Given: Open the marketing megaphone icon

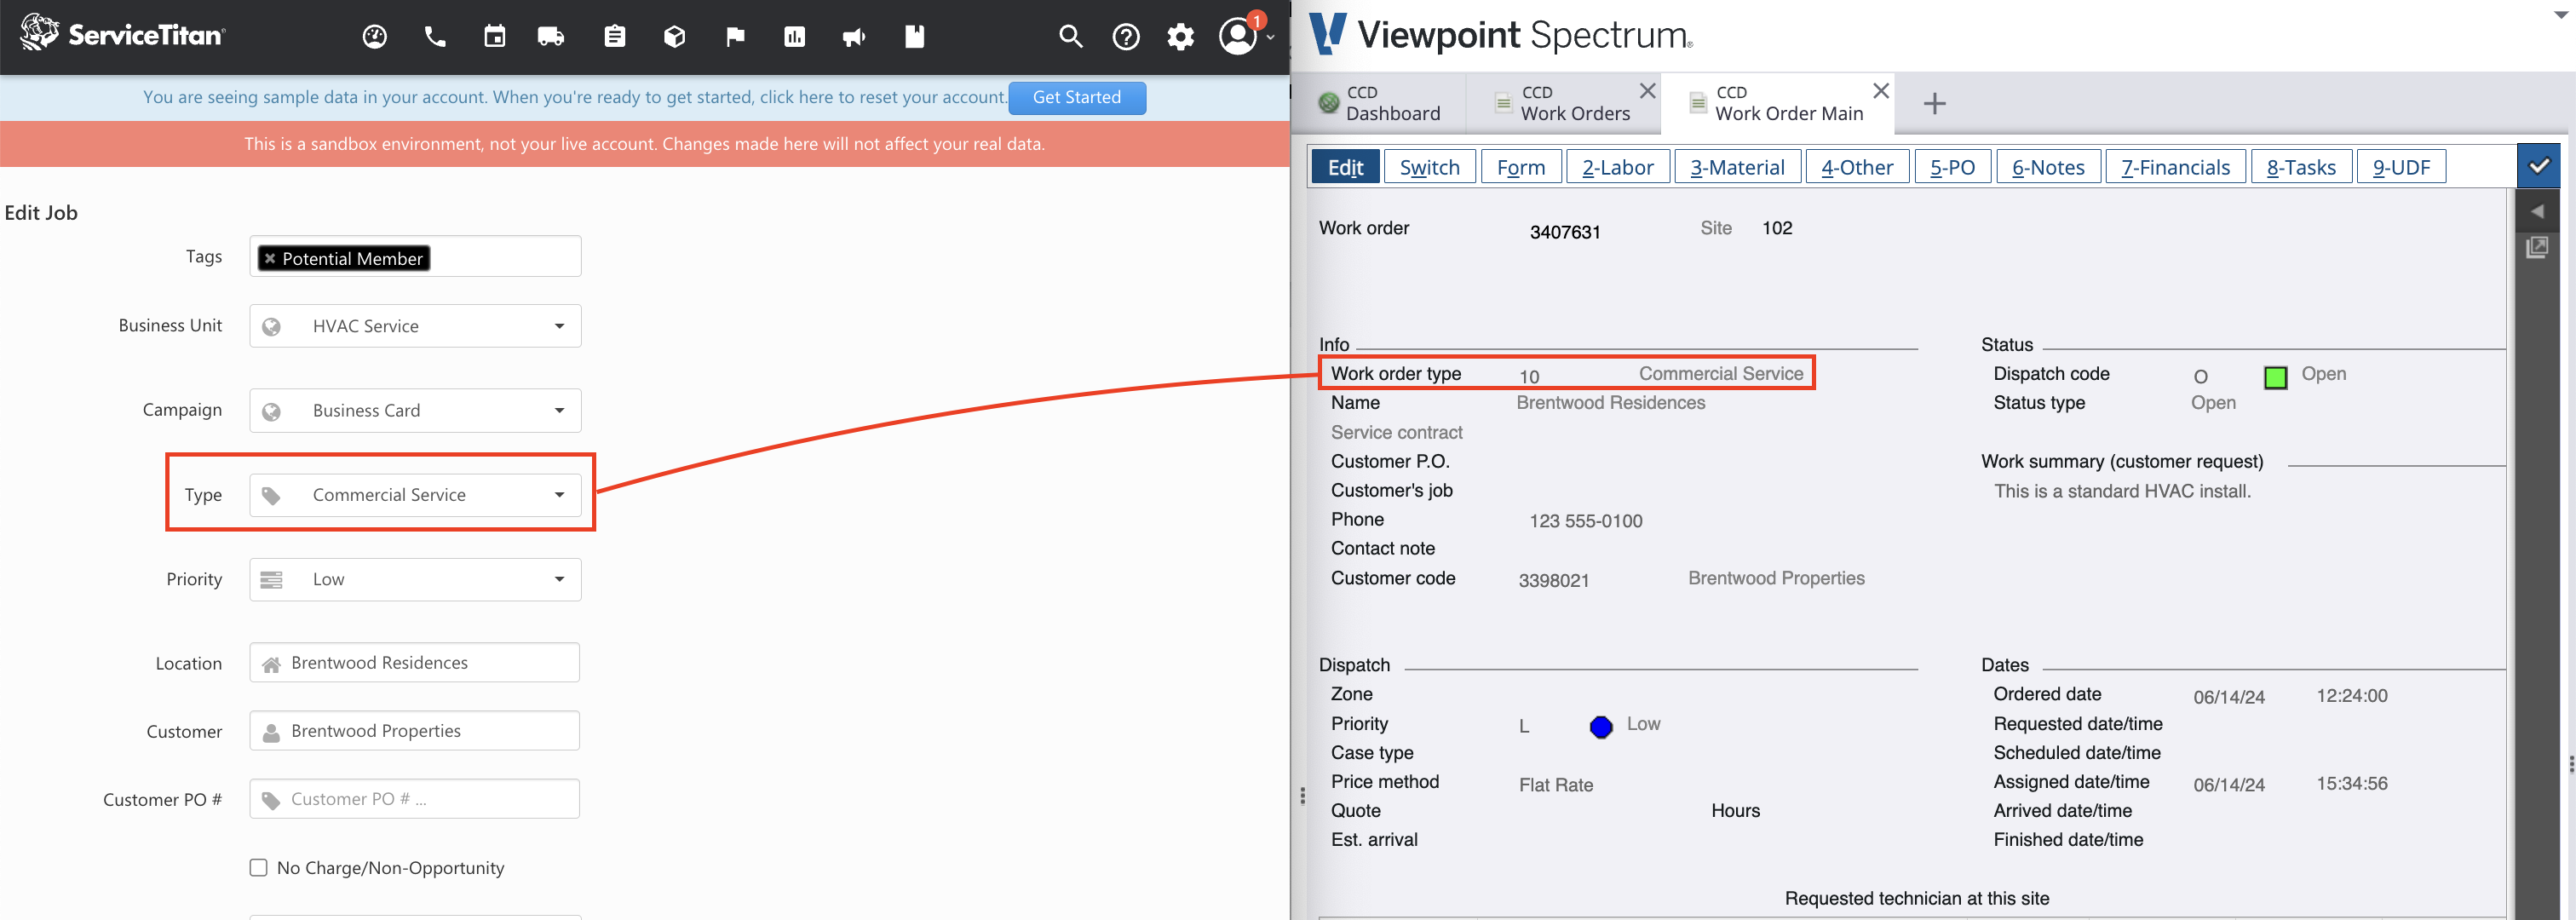Looking at the screenshot, I should (x=854, y=37).
